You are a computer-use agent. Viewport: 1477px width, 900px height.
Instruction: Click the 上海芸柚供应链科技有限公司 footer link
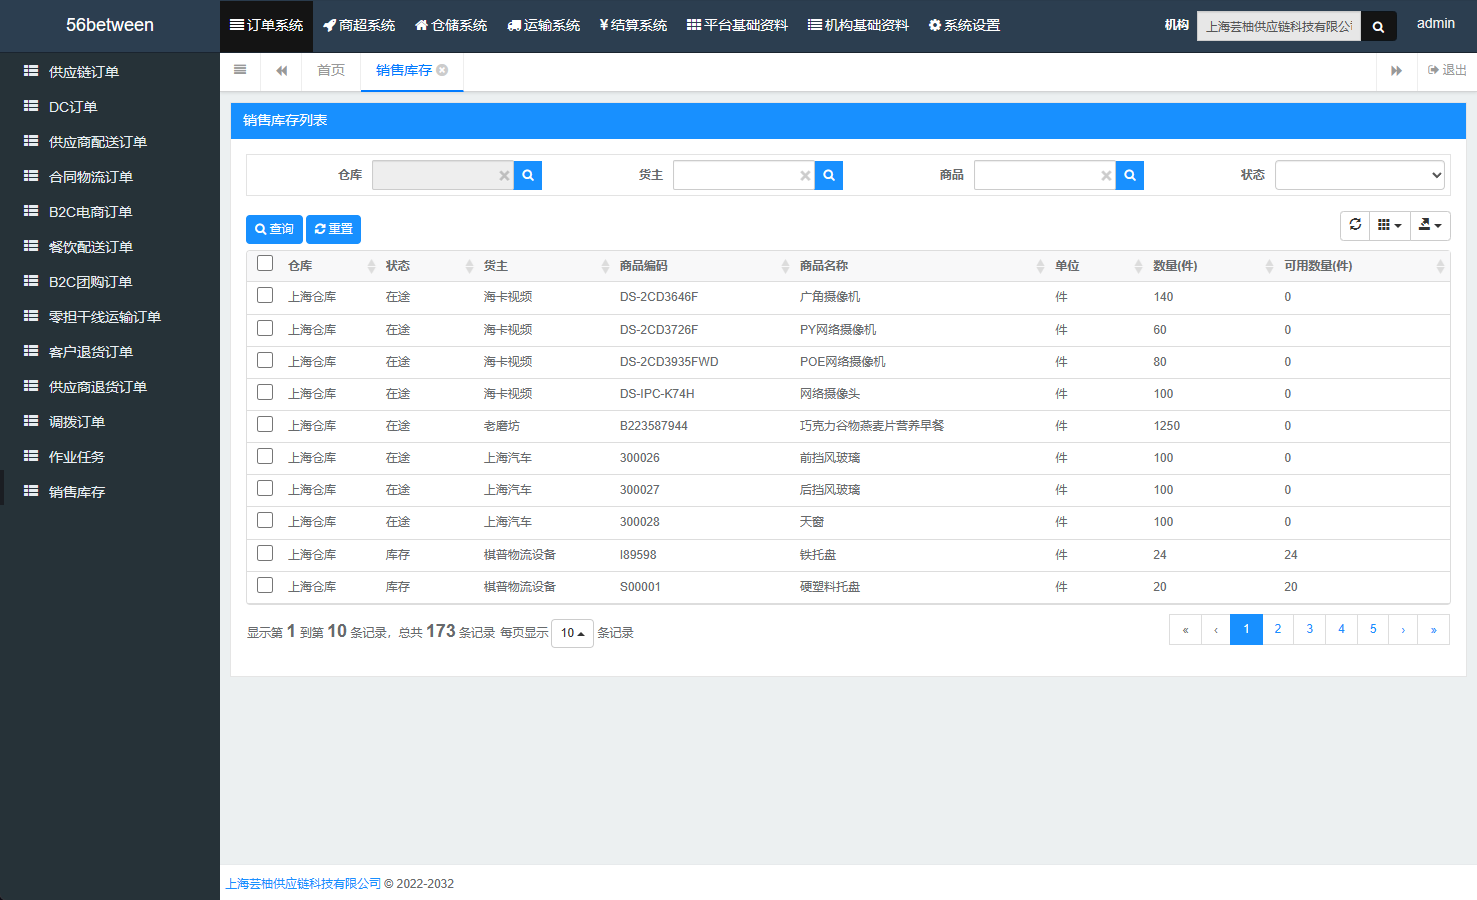[303, 884]
